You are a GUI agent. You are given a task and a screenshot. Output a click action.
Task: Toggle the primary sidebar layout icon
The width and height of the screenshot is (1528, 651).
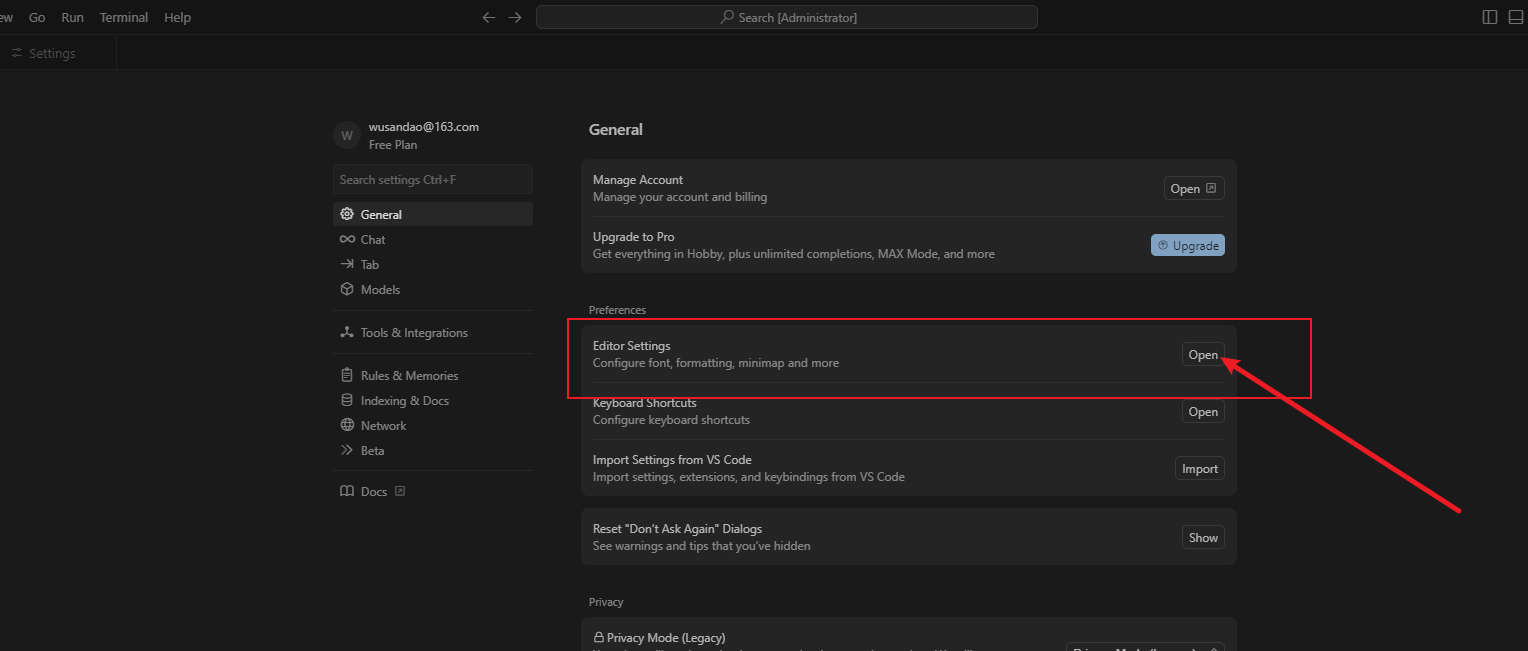1490,17
